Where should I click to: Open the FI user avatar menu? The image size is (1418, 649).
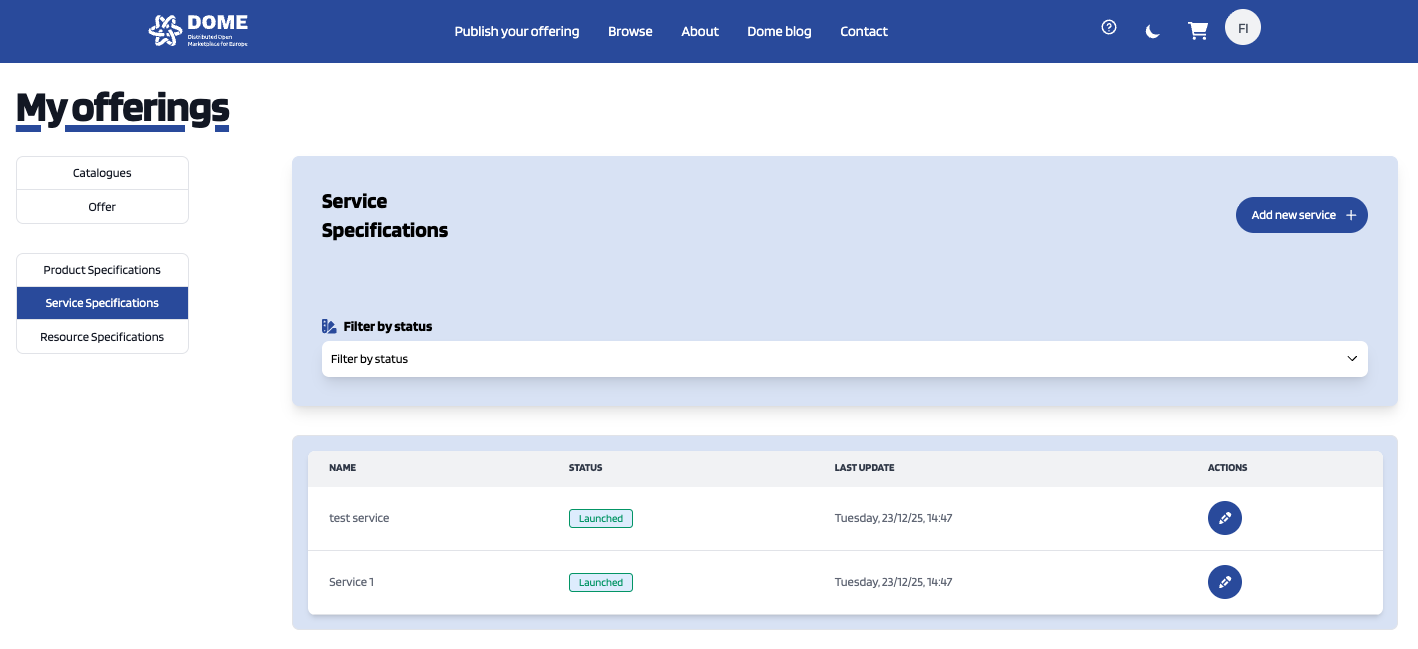(1242, 28)
